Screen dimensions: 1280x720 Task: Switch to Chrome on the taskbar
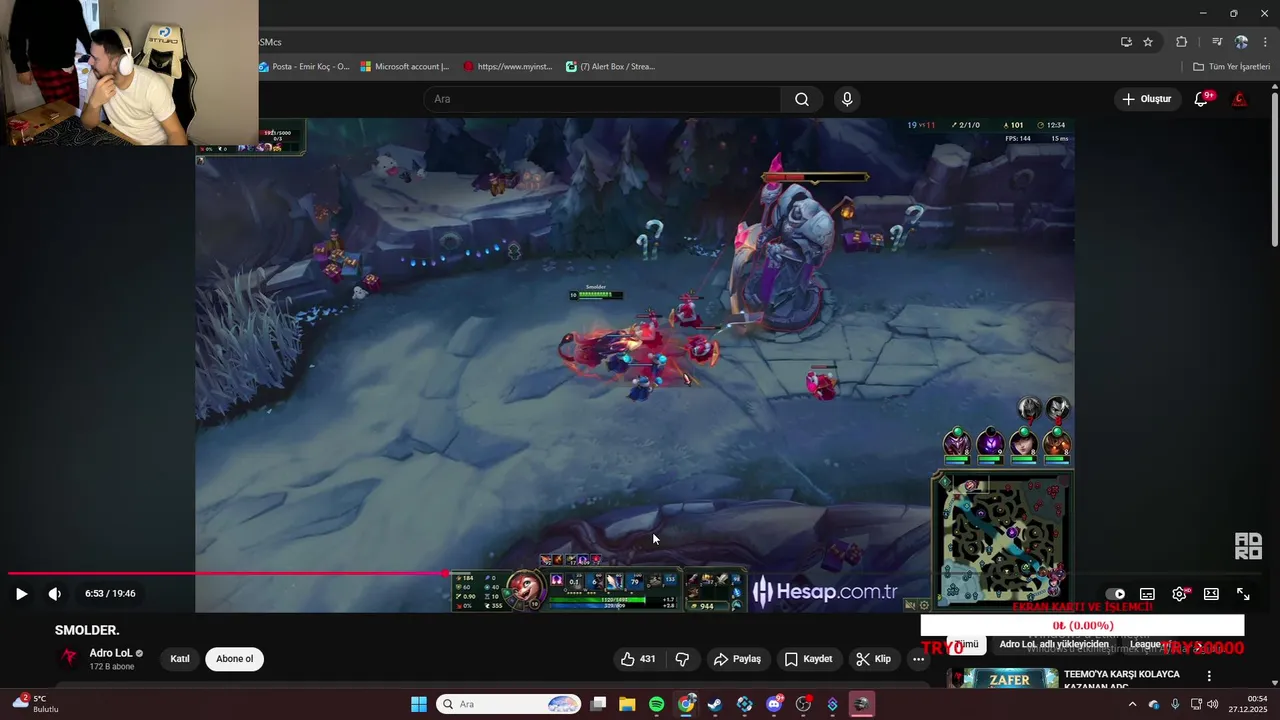point(686,704)
